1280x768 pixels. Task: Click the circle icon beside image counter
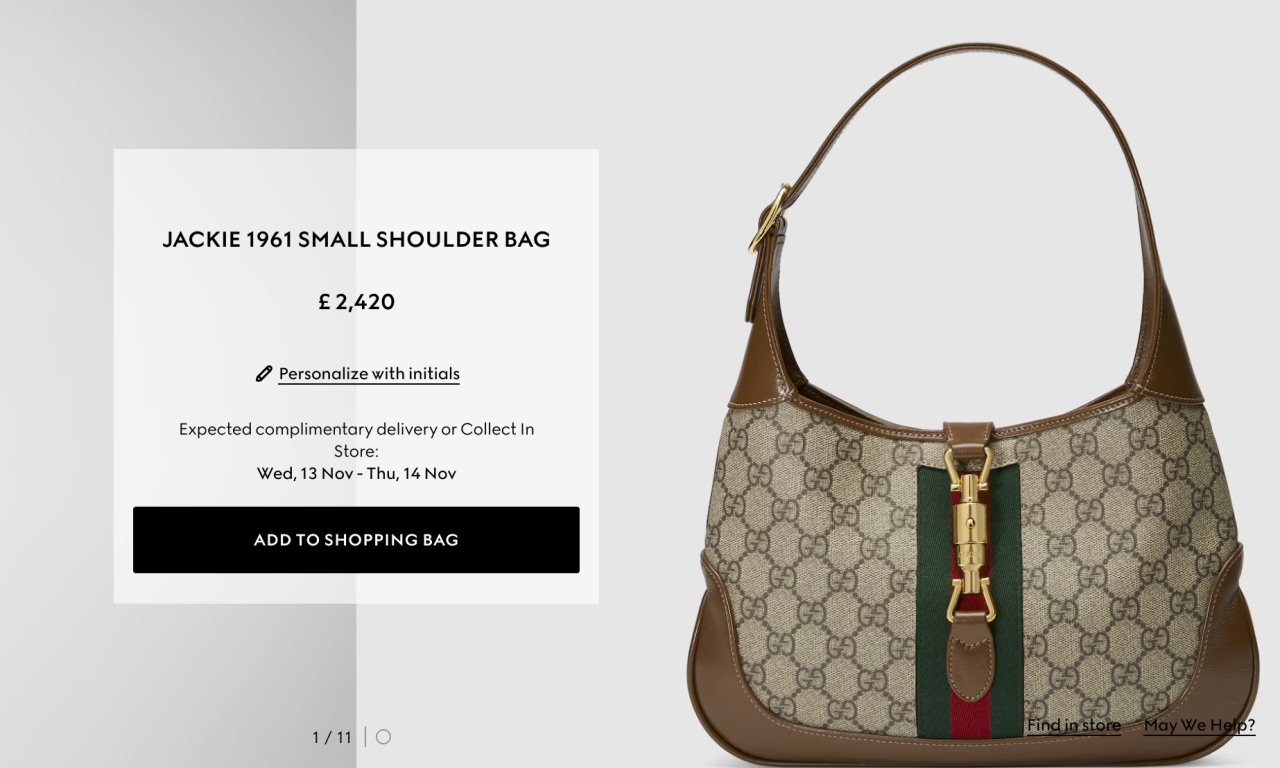(x=383, y=737)
